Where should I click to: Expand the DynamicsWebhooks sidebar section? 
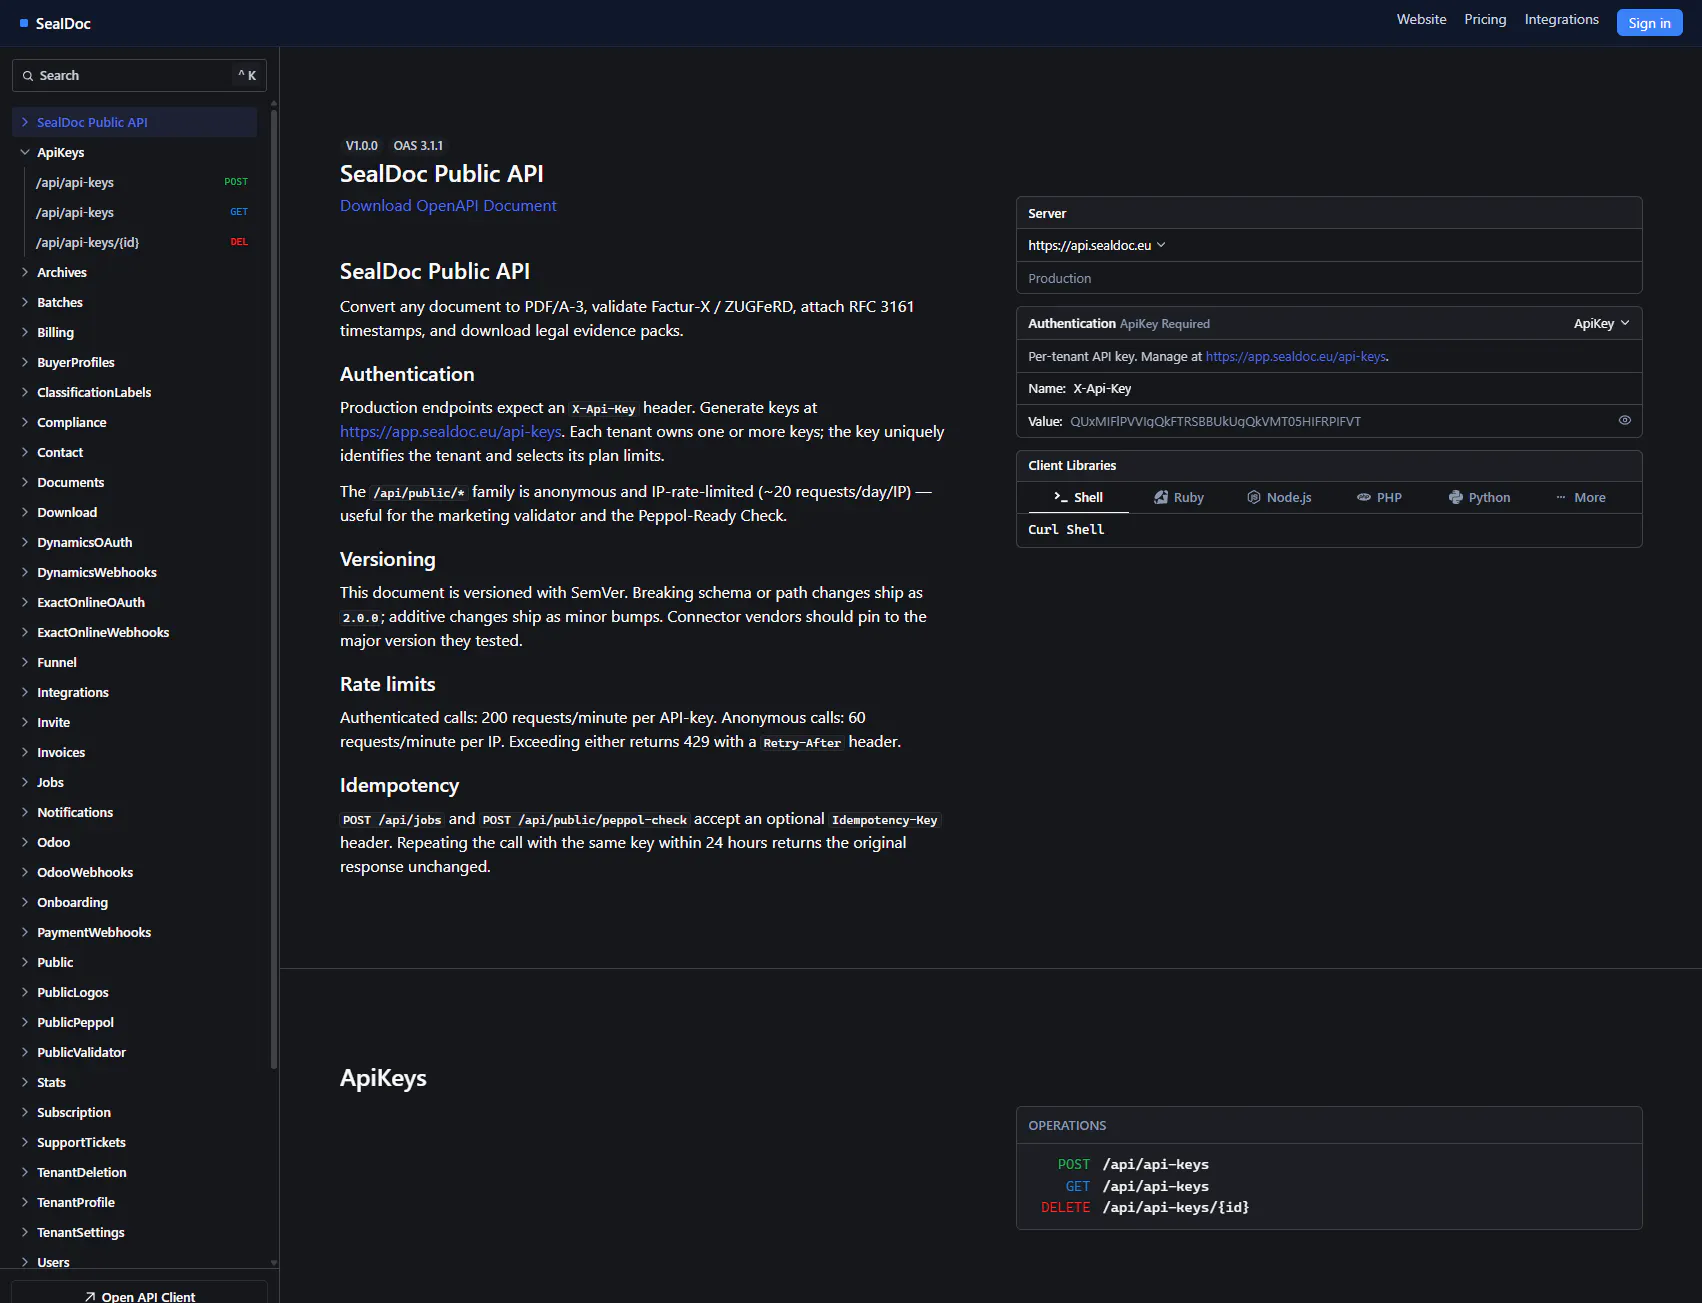134,572
